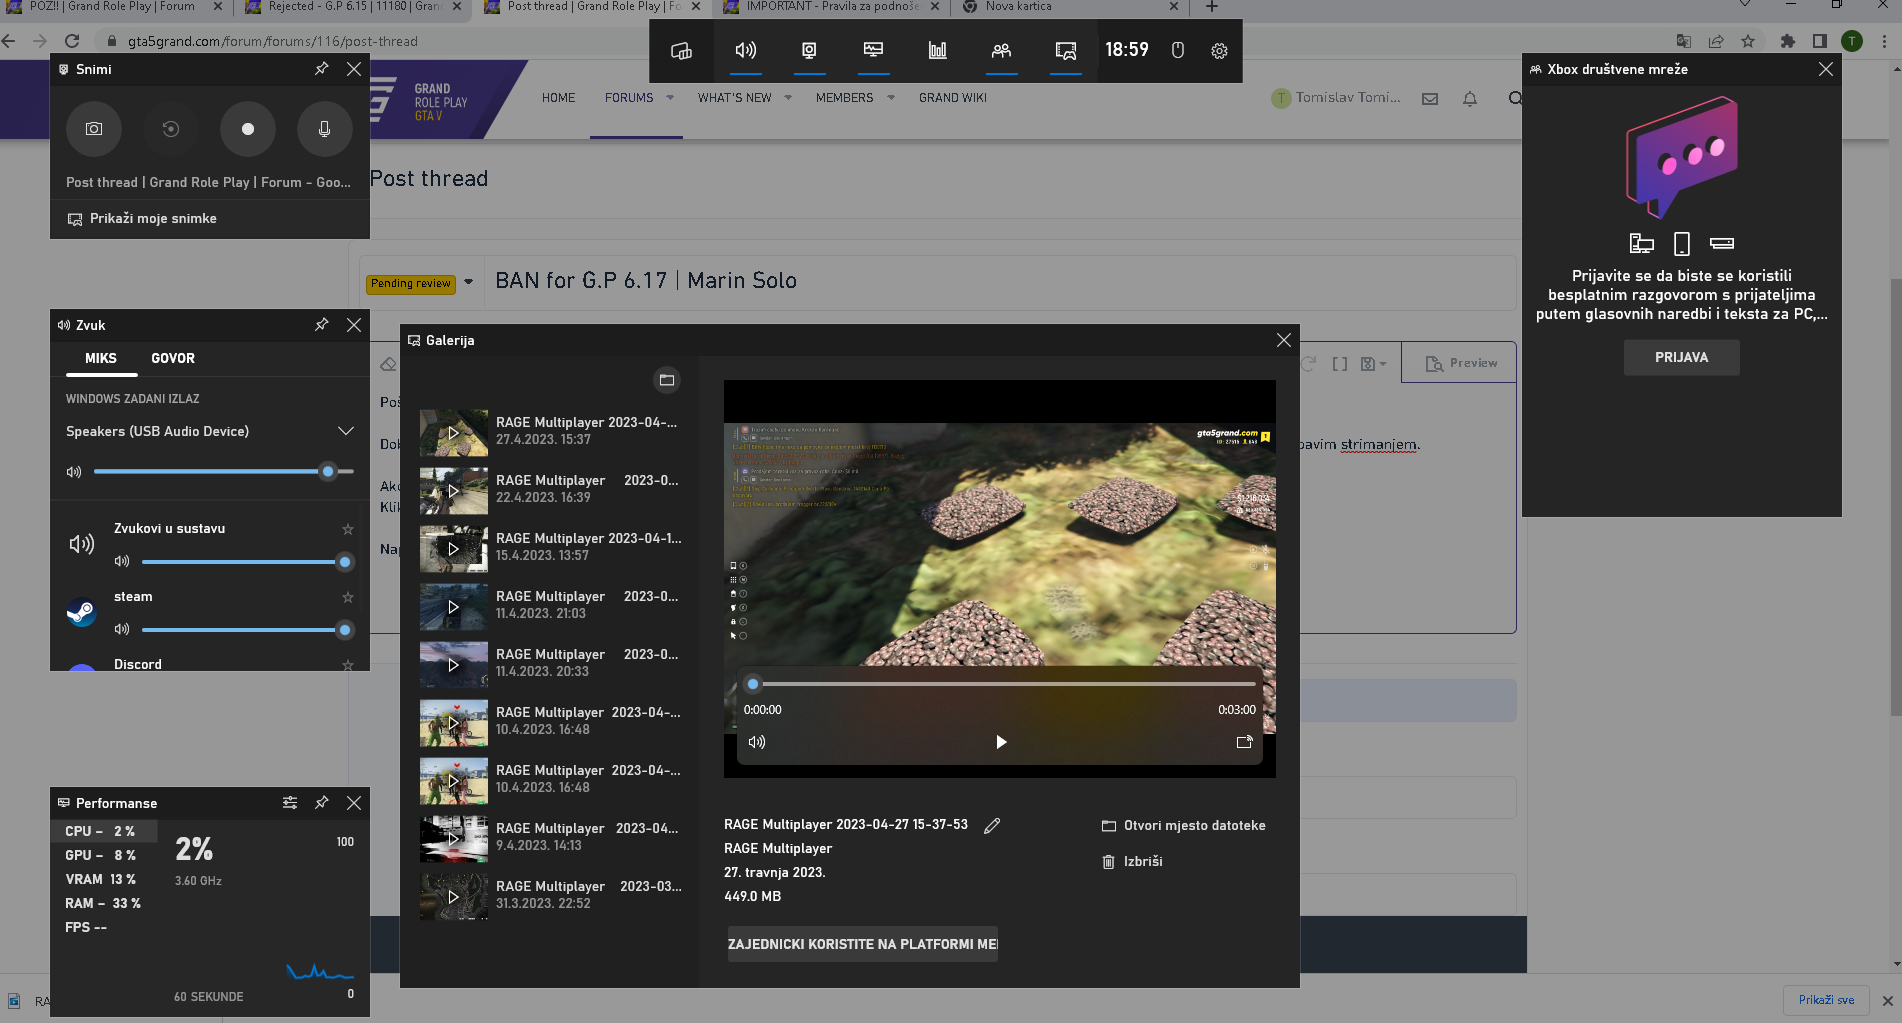1902x1023 pixels.
Task: Toggle Gallery widget in Game Bar
Action: click(x=1066, y=50)
